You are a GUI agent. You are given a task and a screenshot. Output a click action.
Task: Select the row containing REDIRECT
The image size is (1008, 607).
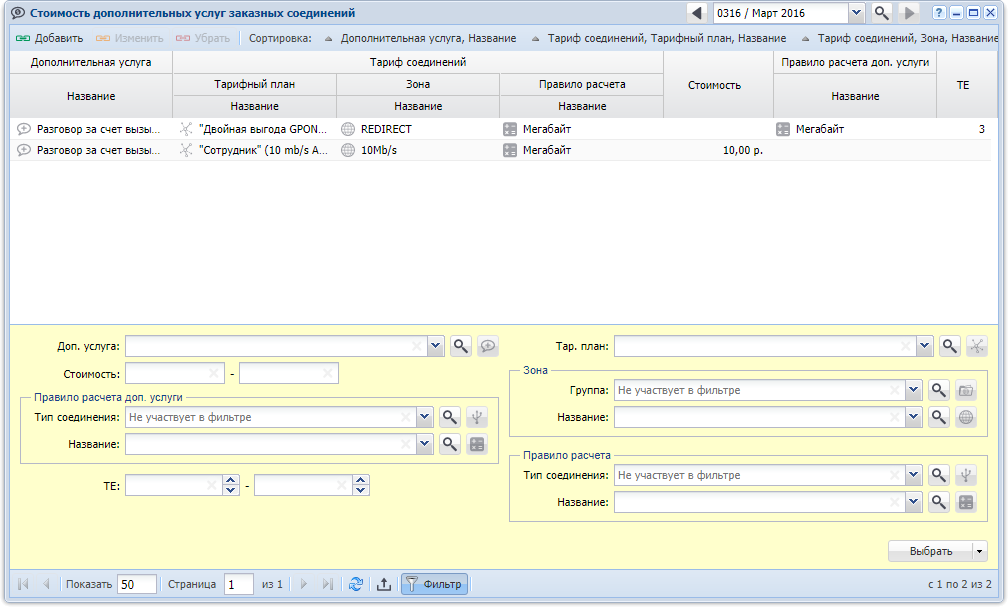tap(500, 129)
